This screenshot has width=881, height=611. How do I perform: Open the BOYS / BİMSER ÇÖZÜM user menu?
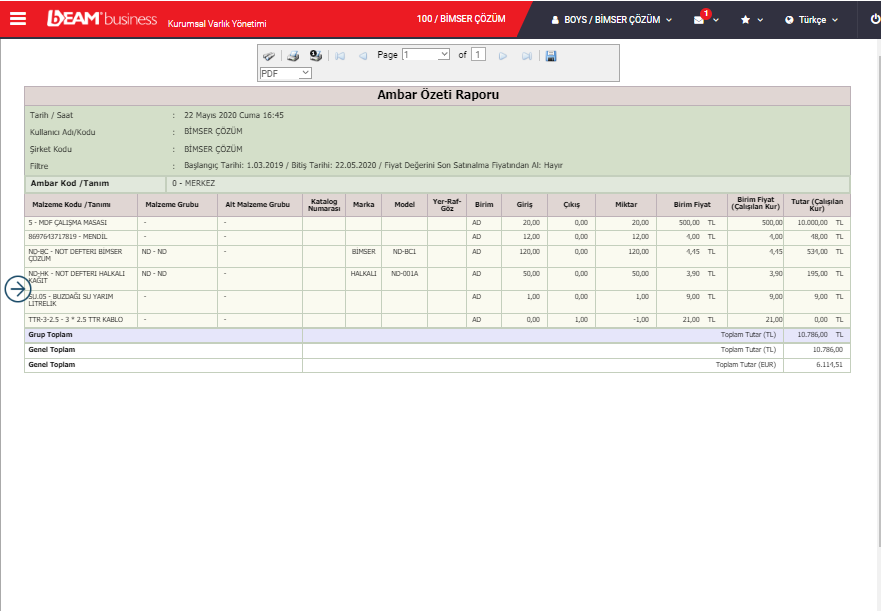pyautogui.click(x=611, y=20)
